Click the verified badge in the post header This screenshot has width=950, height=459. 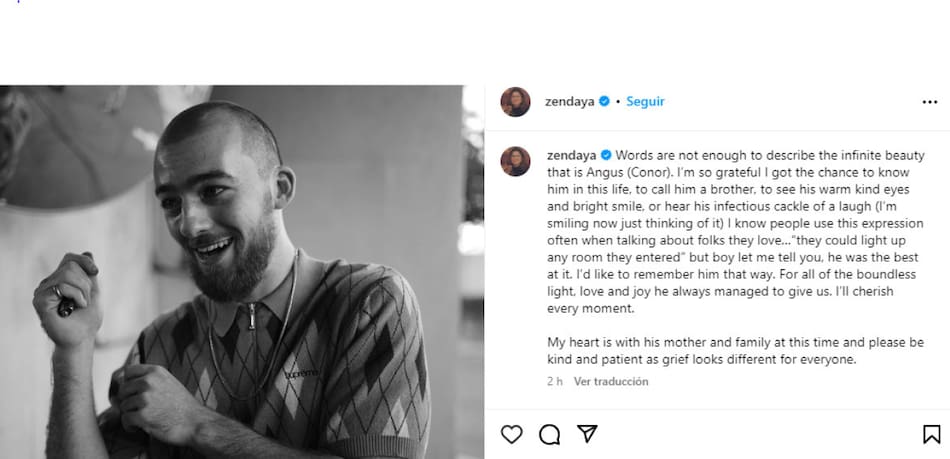[x=604, y=102]
